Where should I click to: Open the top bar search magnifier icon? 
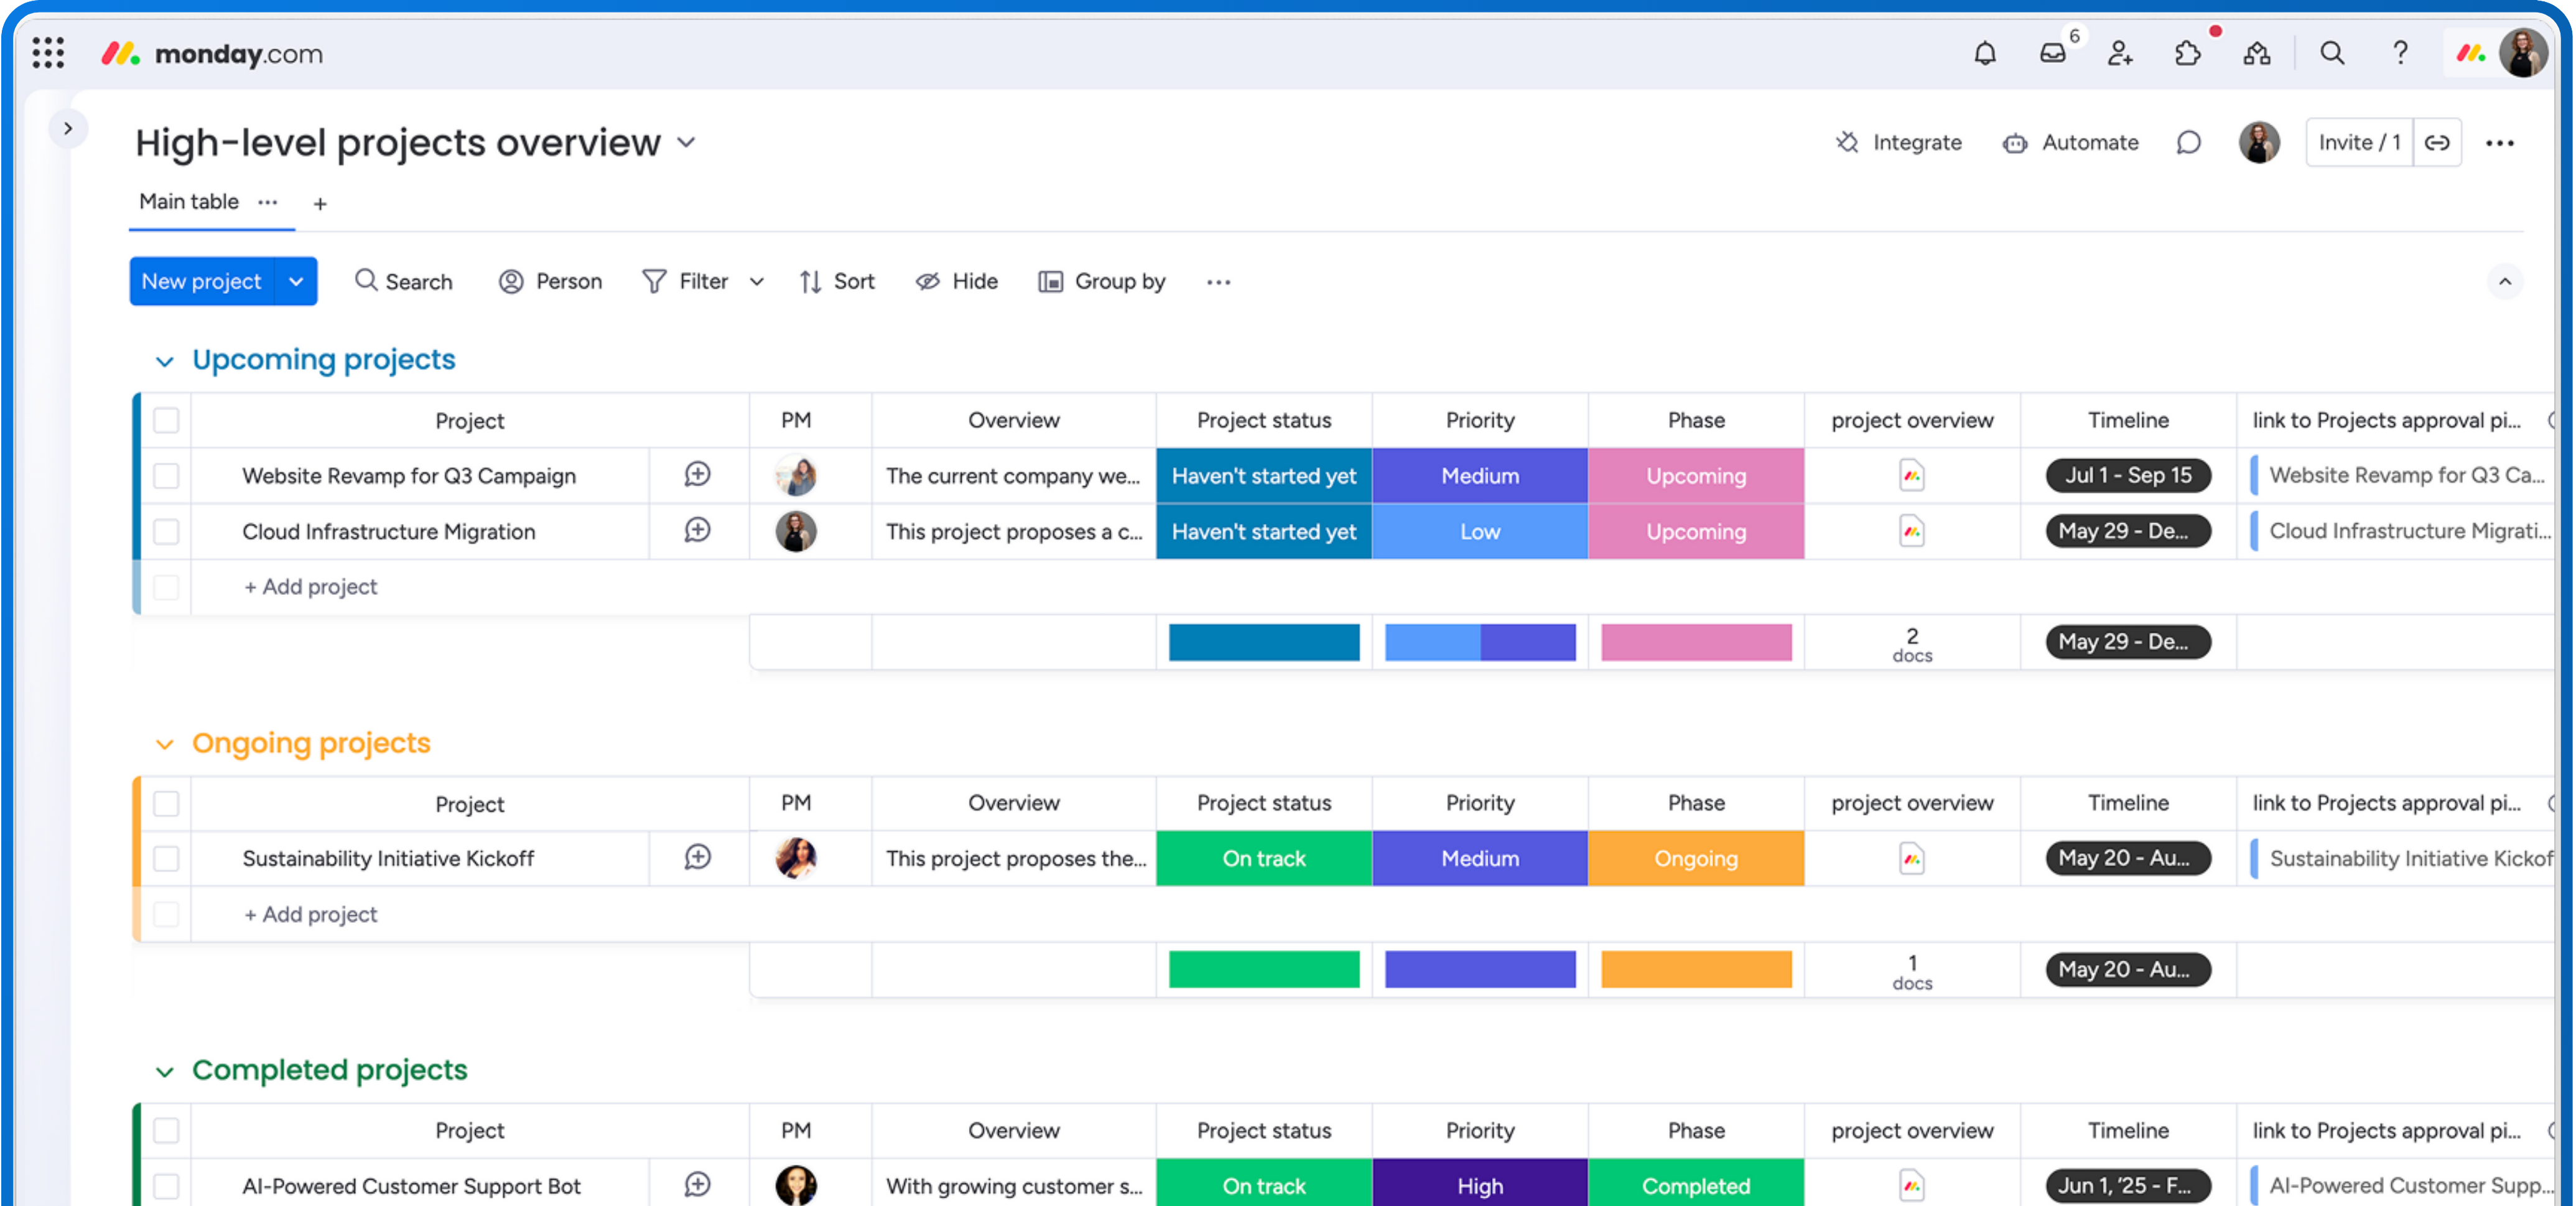point(2331,53)
